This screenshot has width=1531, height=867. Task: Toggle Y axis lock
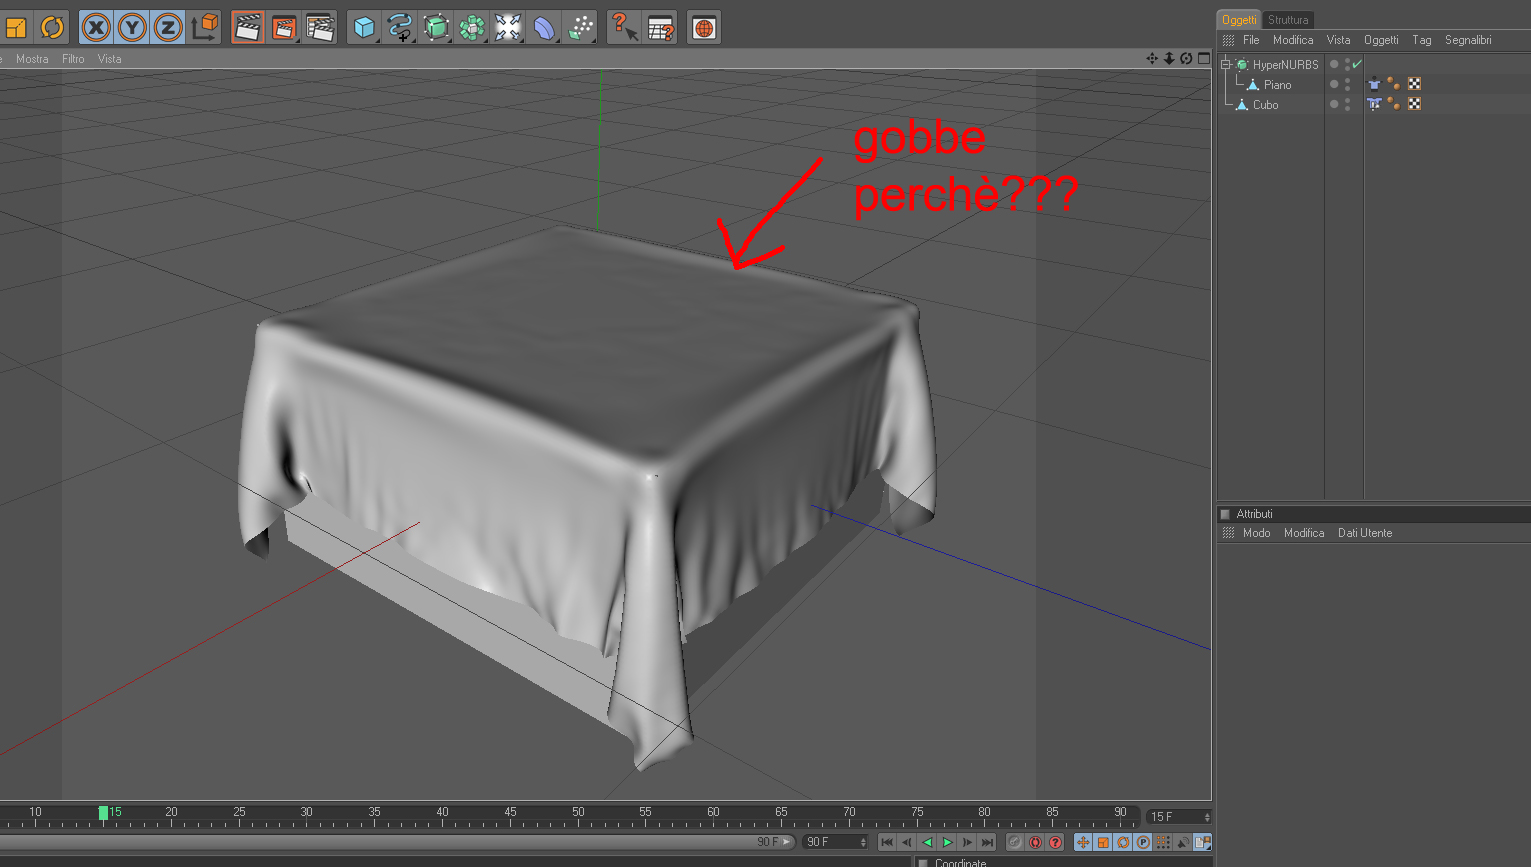pos(132,27)
